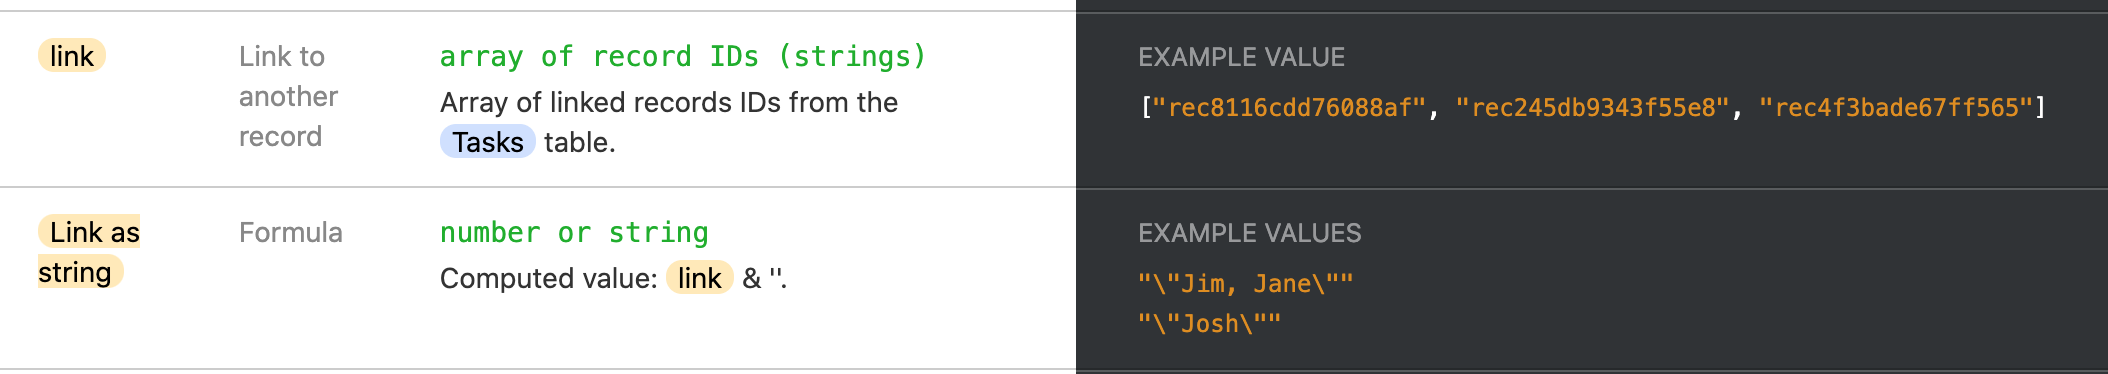
Task: Click the 'Formula' field type label
Action: click(x=291, y=232)
